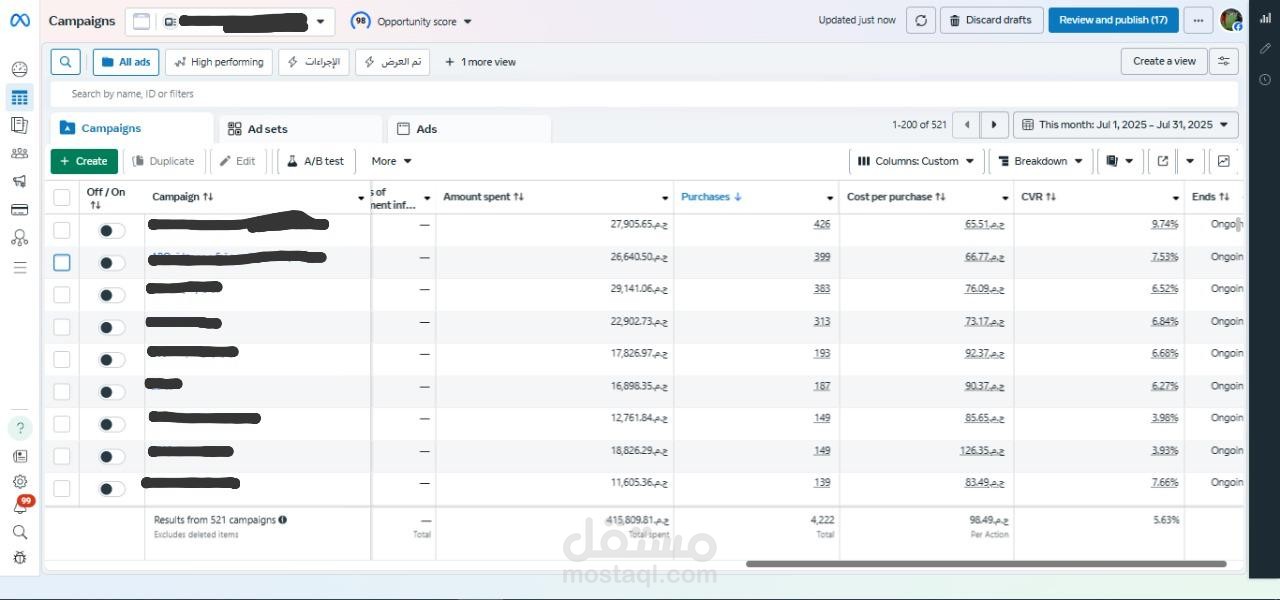Open Campaigns table icon in left sidebar
The height and width of the screenshot is (600, 1280).
(19, 97)
